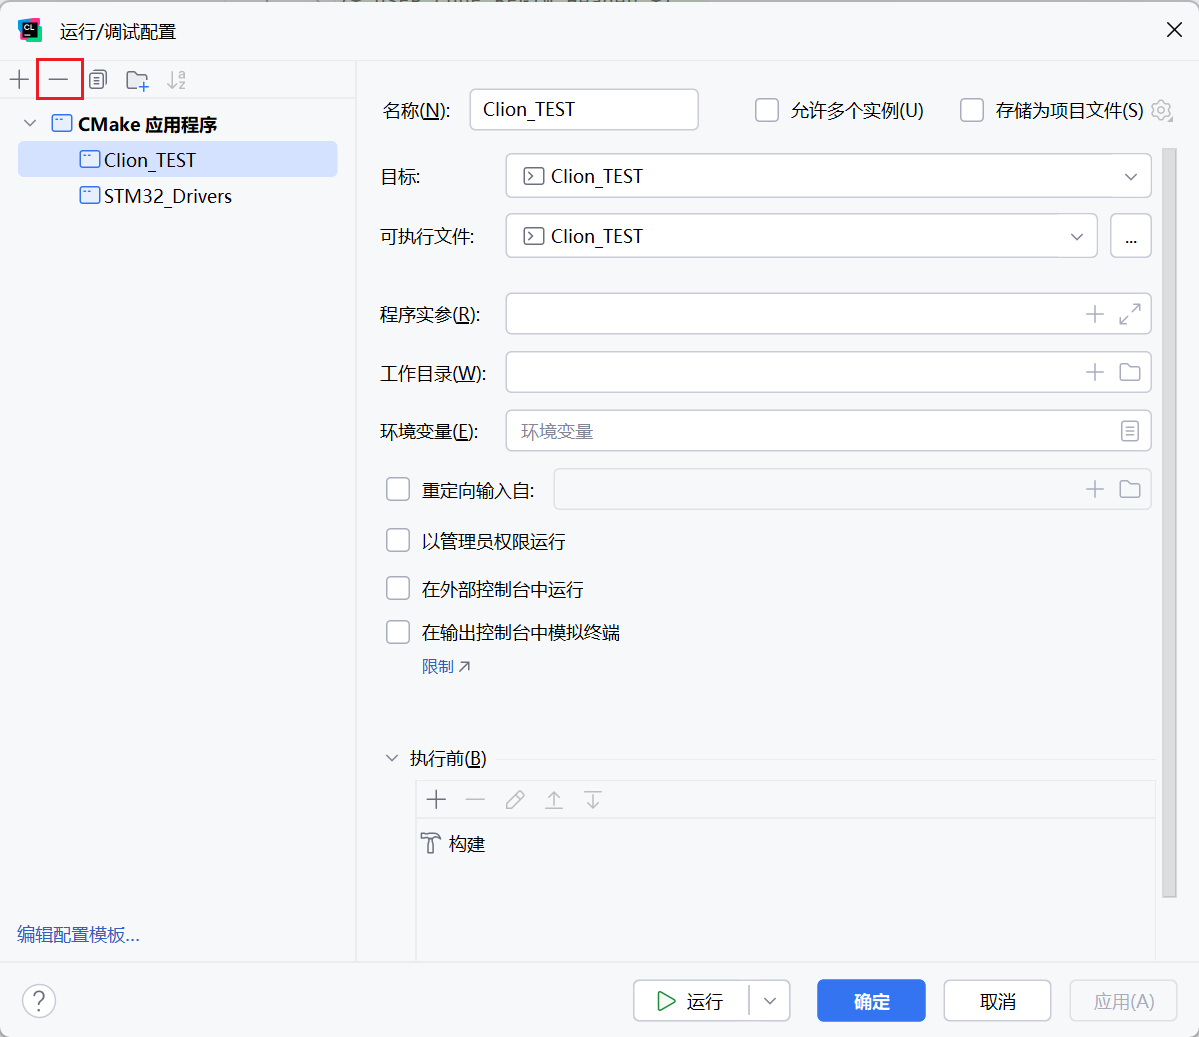Enable 在输出控制台中模拟终端 checkbox
The height and width of the screenshot is (1037, 1199).
pyautogui.click(x=398, y=632)
